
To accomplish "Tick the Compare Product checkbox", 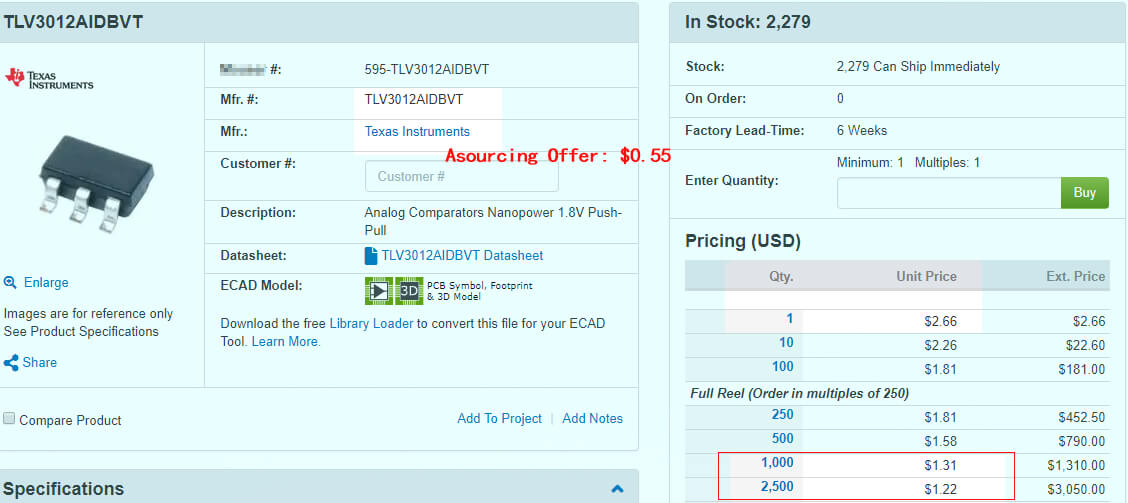I will 9,419.
